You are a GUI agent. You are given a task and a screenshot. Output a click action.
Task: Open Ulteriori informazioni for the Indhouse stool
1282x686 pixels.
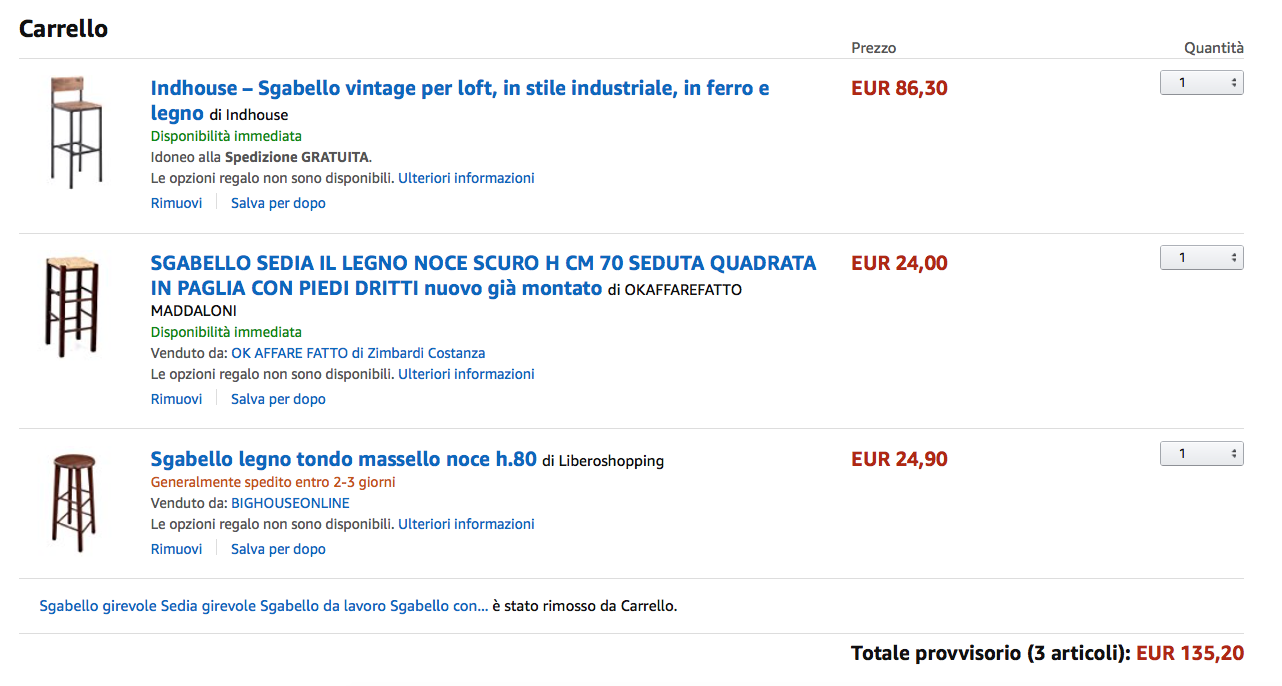466,178
